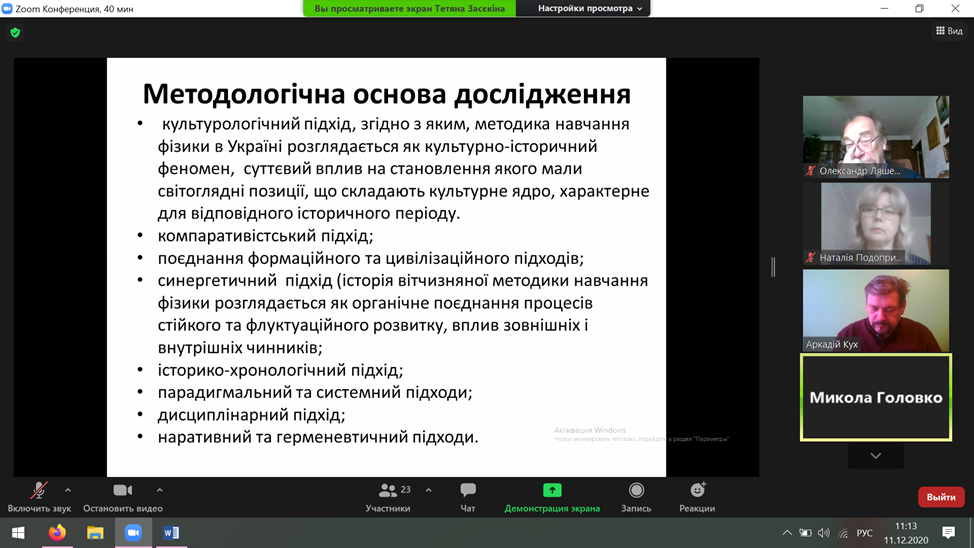This screenshot has height=548, width=974.
Task: Expand video options arrow beside camera
Action: [x=160, y=490]
